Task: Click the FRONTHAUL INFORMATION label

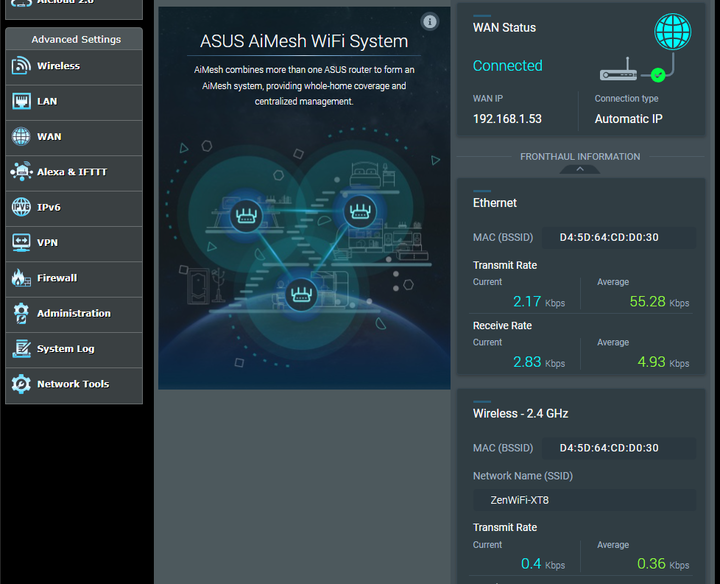Action: pos(580,157)
